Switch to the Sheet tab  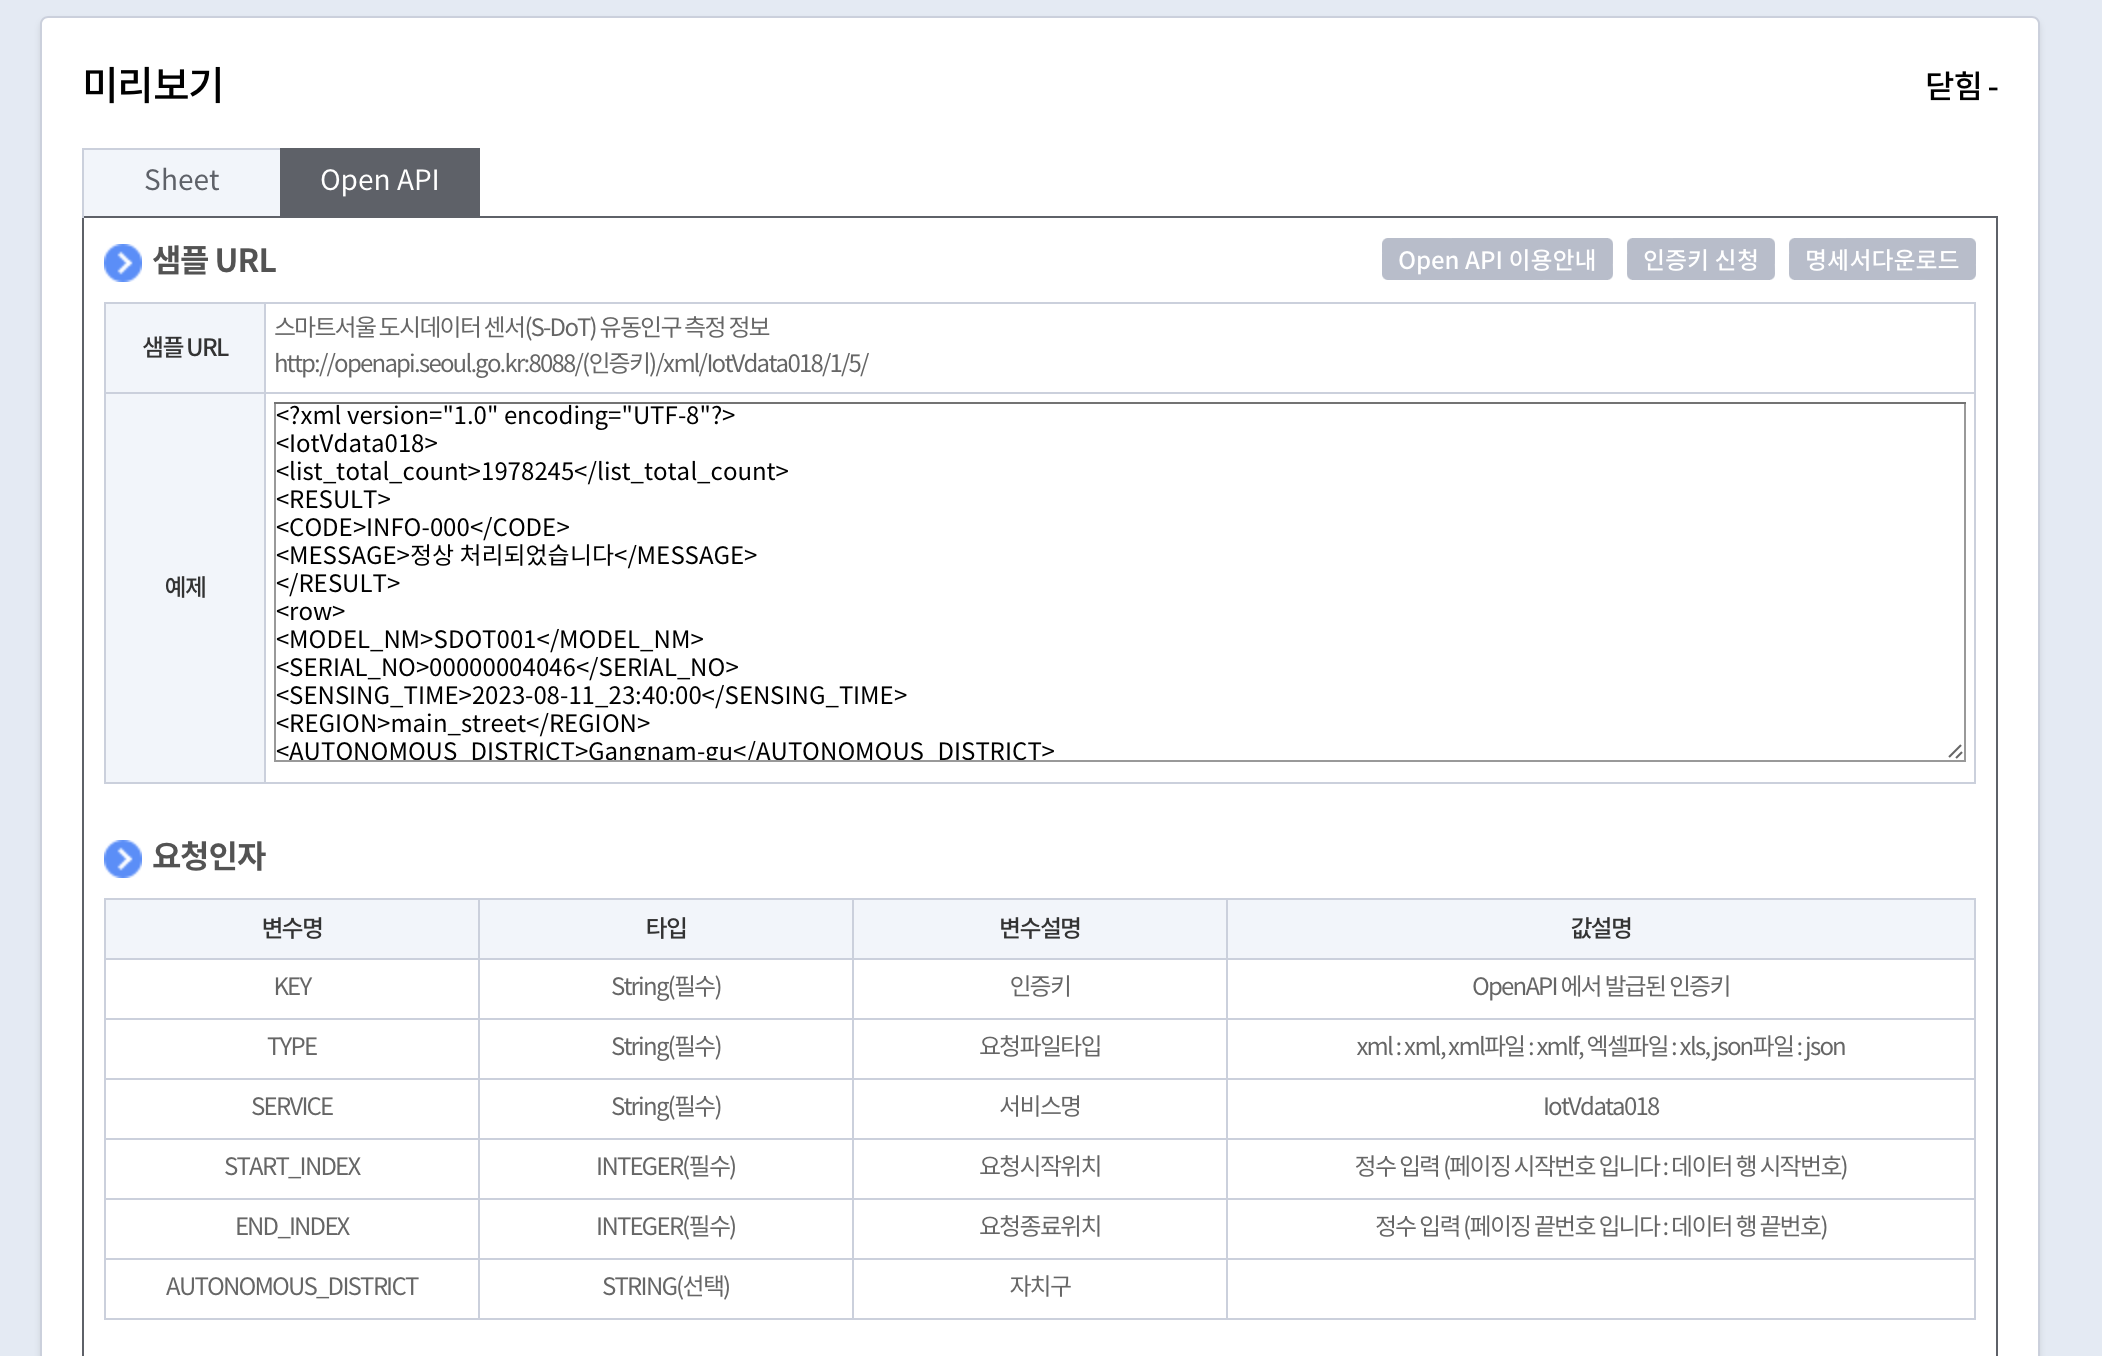tap(181, 181)
